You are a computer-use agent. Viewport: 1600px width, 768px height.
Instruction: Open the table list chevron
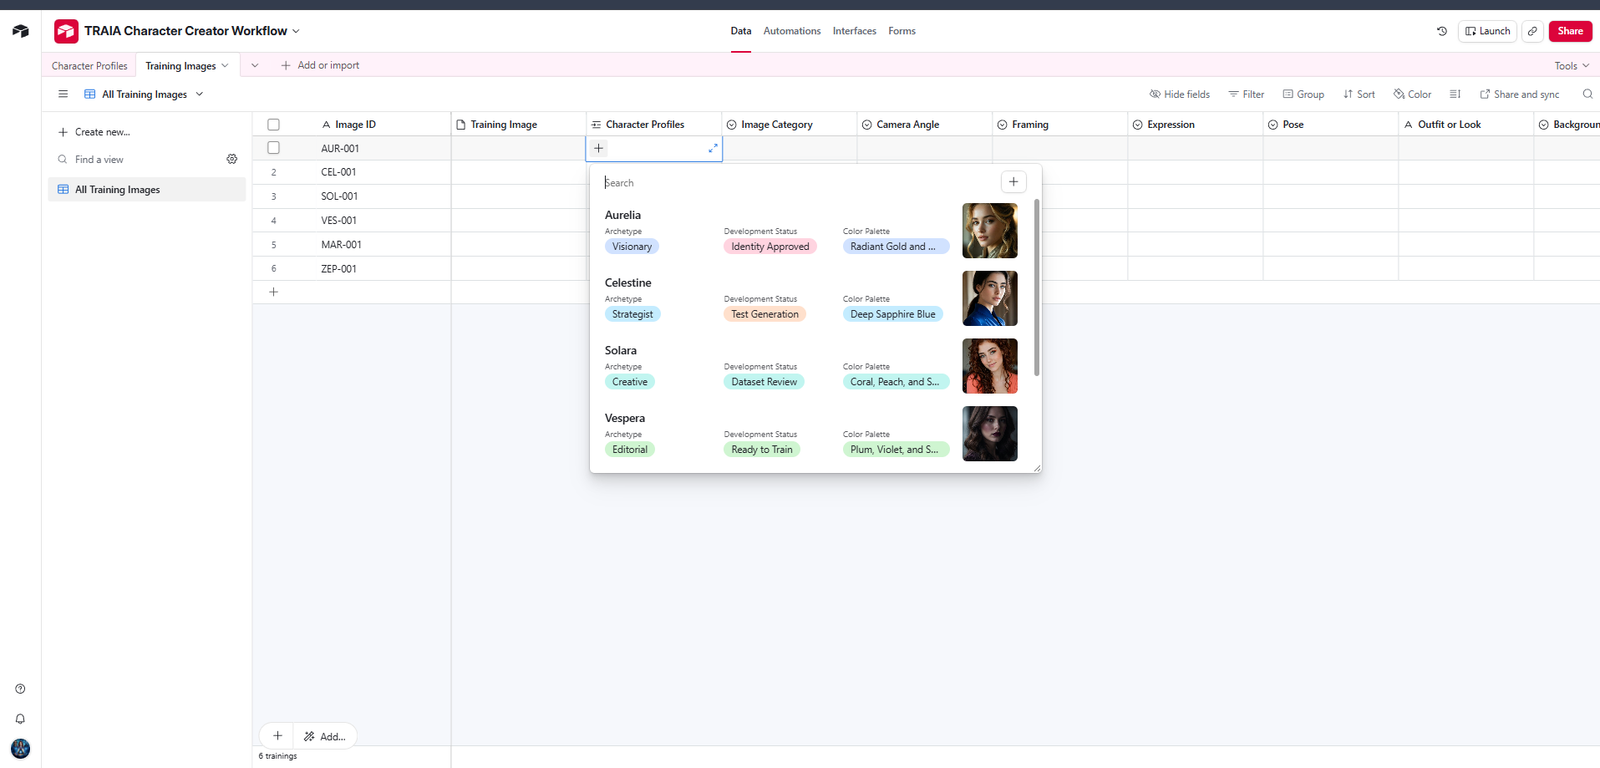tap(255, 66)
